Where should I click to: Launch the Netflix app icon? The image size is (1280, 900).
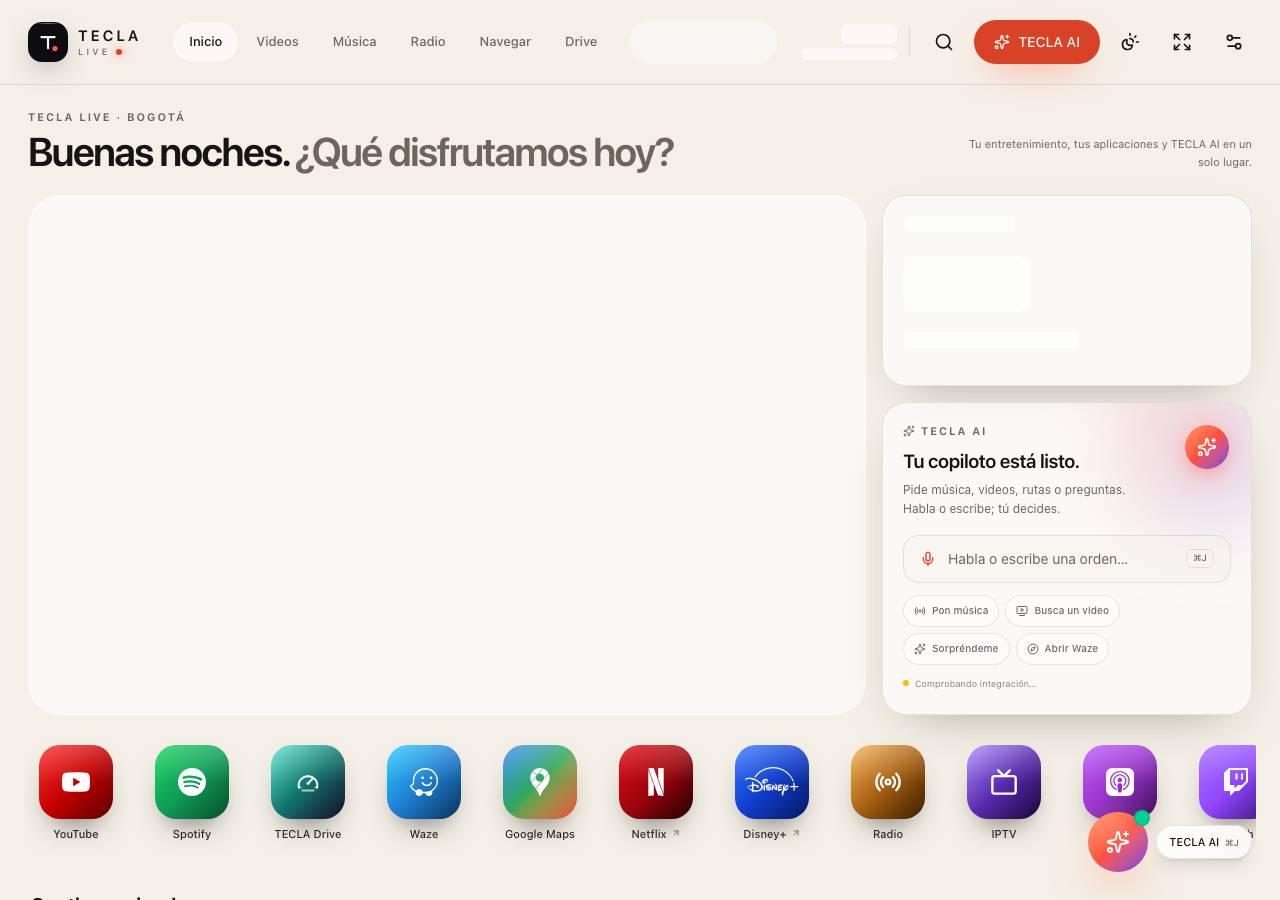coord(656,782)
